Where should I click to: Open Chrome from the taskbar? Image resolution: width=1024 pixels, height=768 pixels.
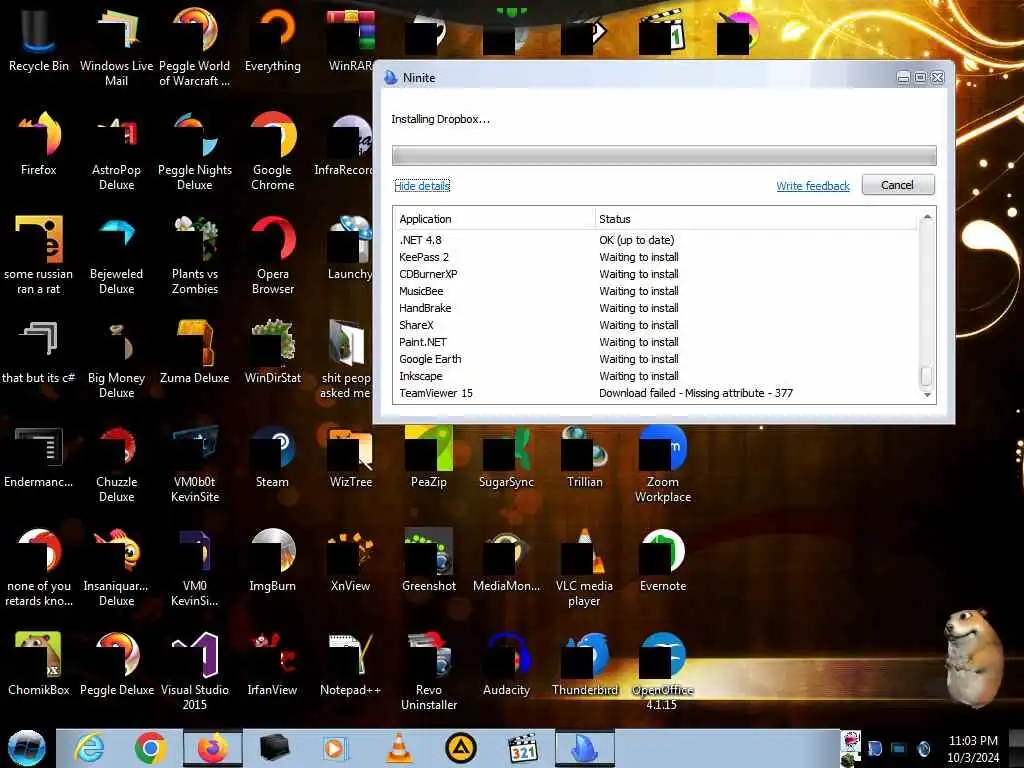(150, 748)
